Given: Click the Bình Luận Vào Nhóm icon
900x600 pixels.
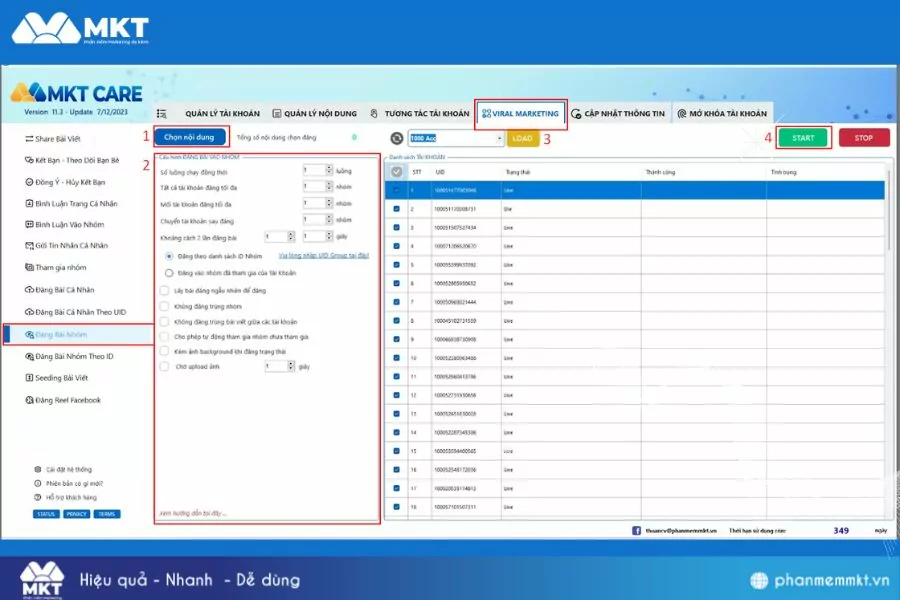Looking at the screenshot, I should click(29, 224).
